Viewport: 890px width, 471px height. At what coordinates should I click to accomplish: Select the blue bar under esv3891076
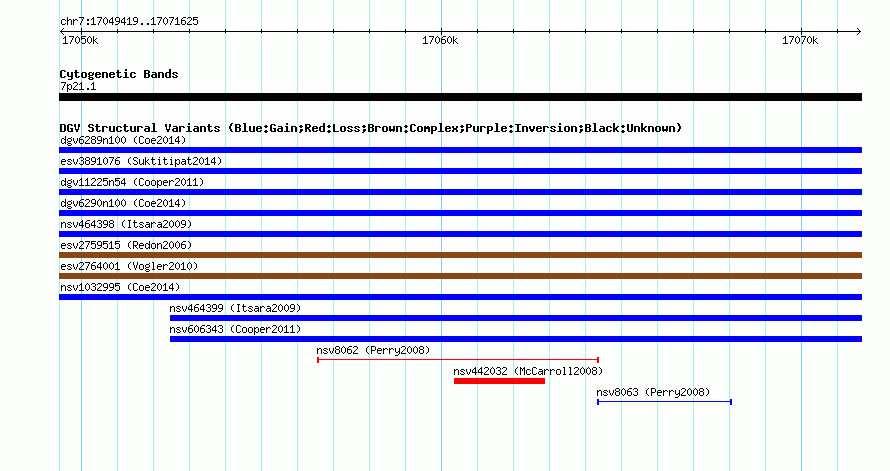pos(460,171)
